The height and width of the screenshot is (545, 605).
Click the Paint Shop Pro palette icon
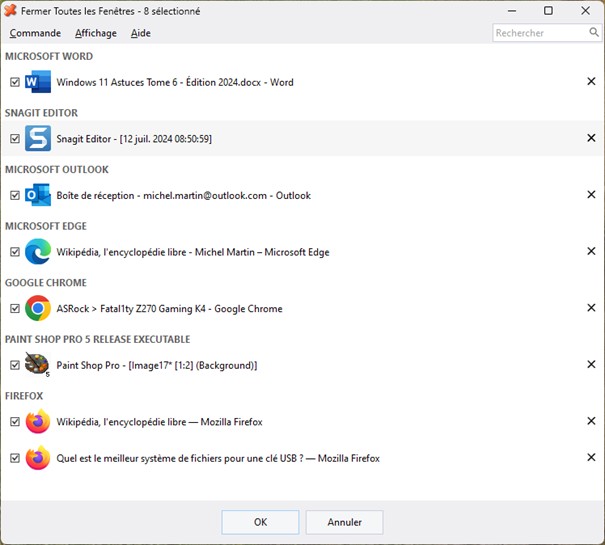coord(38,365)
